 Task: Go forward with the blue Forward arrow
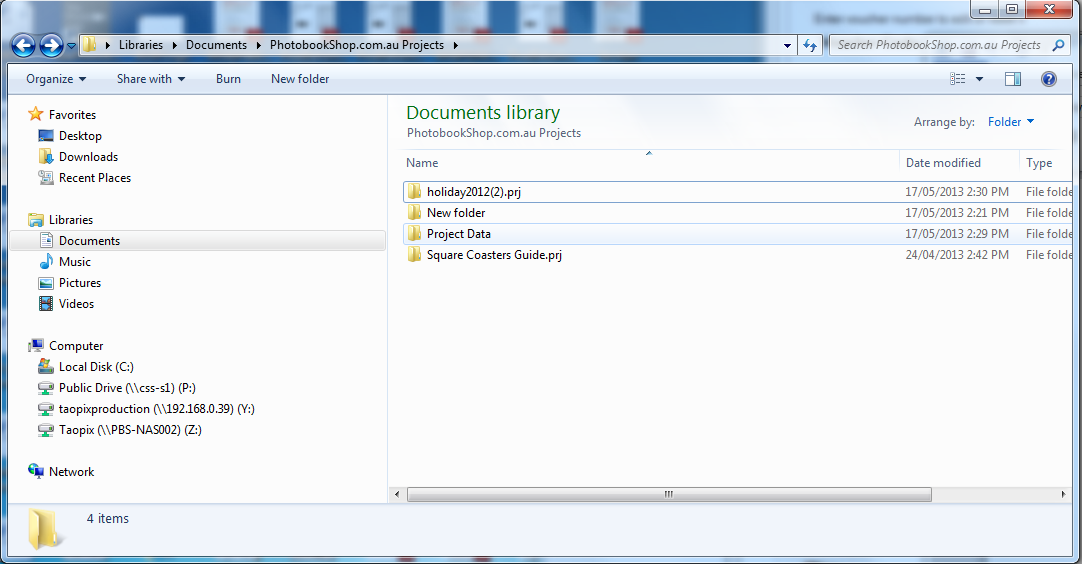51,46
